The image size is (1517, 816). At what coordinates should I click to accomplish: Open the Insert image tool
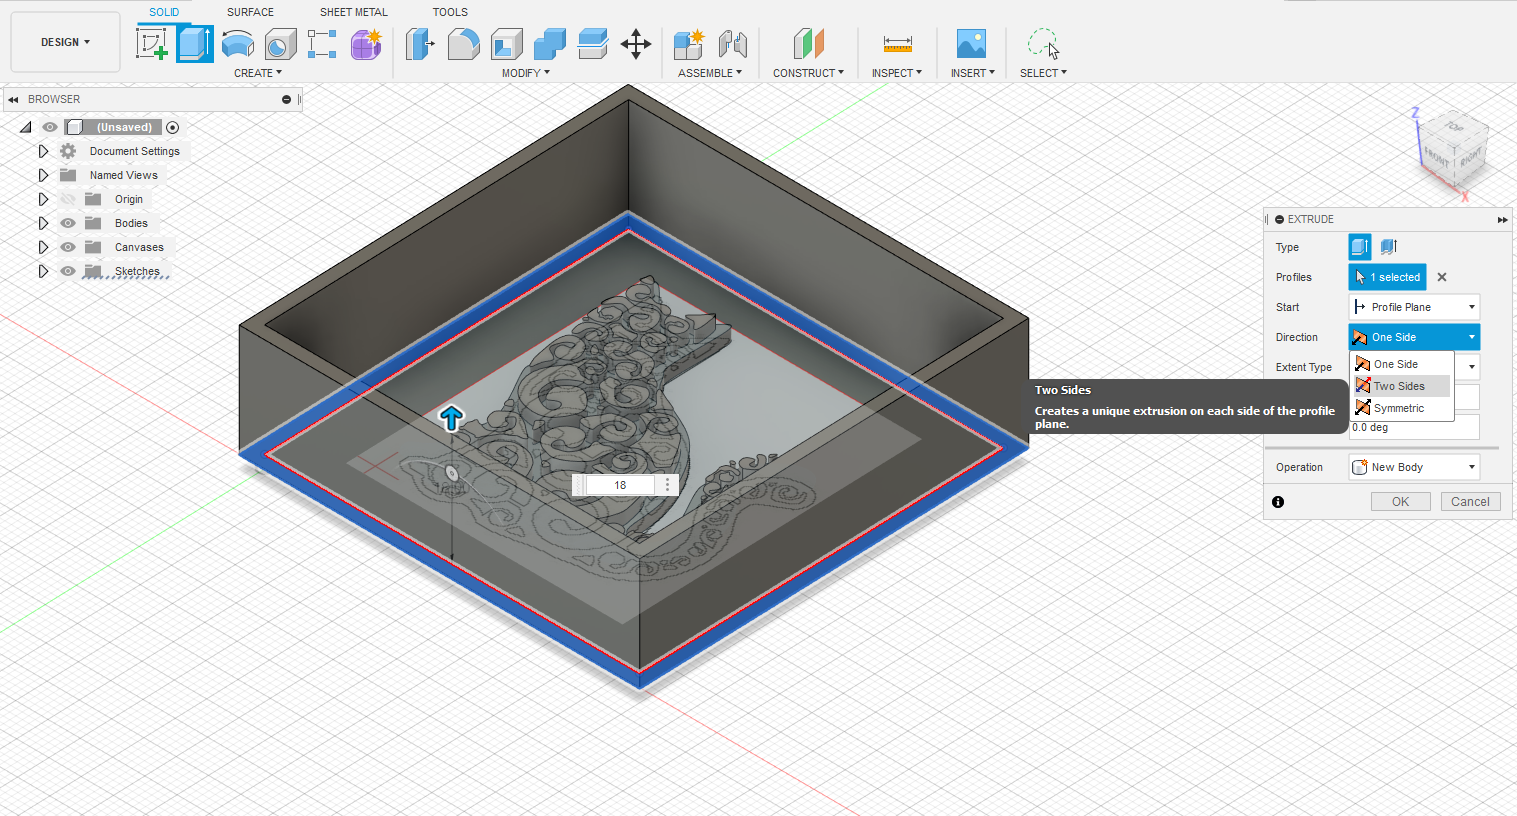point(971,44)
